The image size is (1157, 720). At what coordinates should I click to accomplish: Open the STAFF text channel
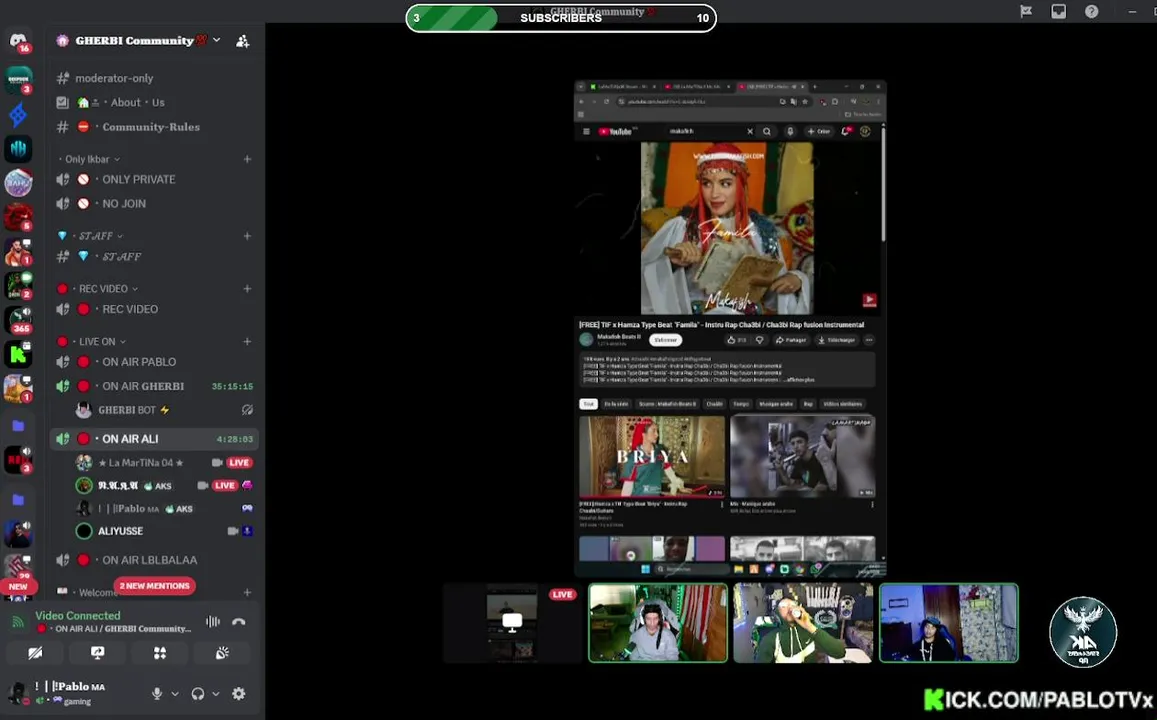coord(153,257)
